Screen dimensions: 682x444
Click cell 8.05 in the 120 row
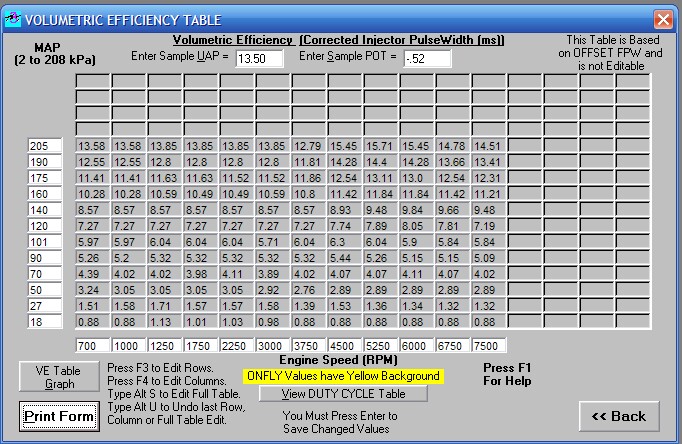[x=417, y=226]
